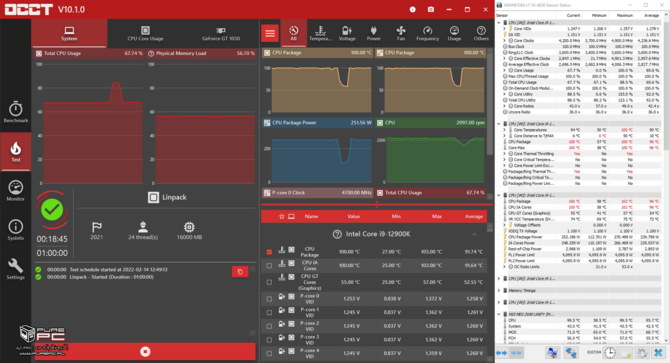Switch to the GeForce GT 1030 tab

pyautogui.click(x=221, y=33)
